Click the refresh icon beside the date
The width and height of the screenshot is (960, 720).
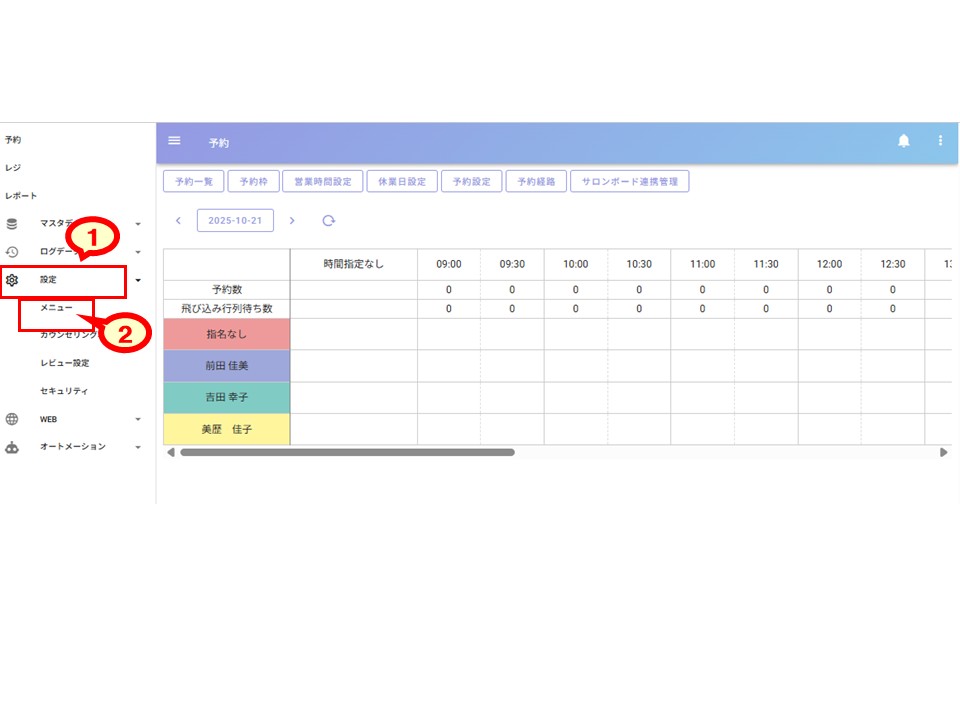click(x=328, y=221)
